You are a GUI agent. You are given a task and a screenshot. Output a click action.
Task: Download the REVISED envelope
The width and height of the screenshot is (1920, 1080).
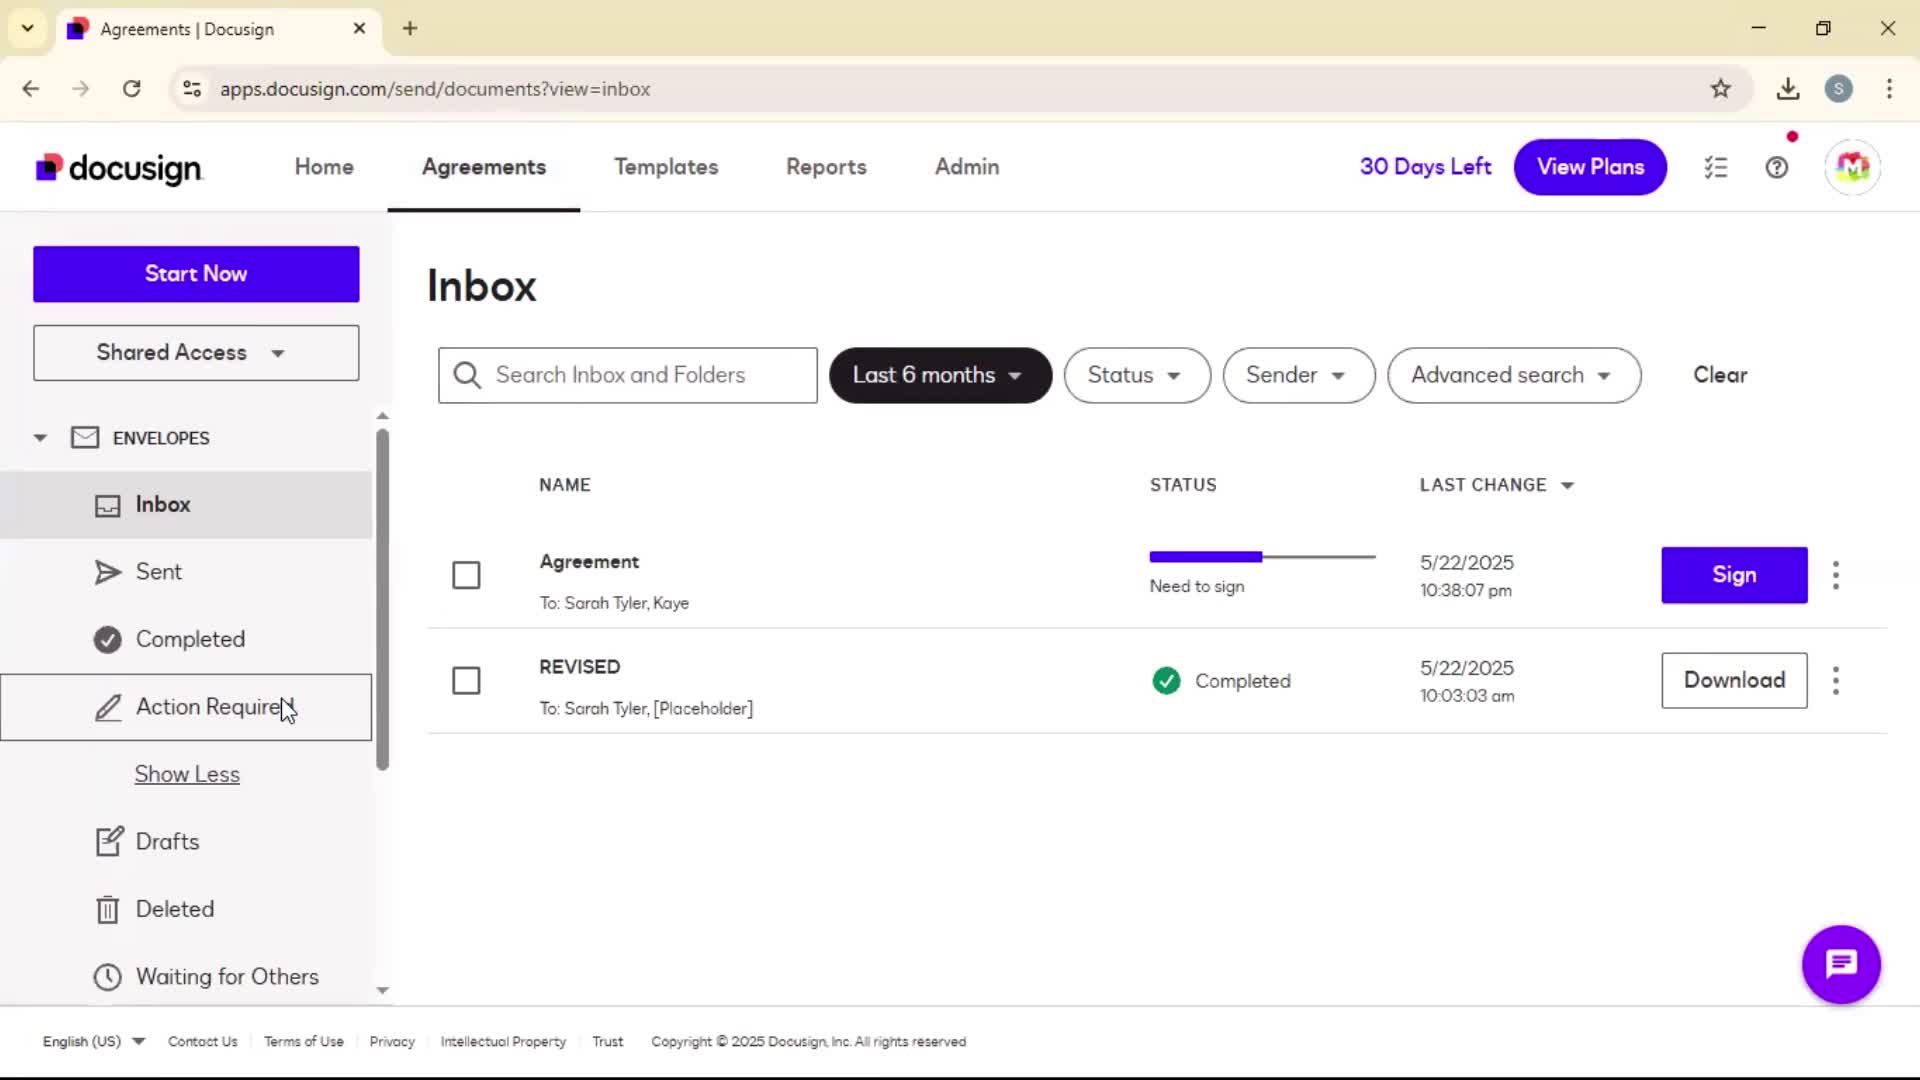coord(1734,681)
